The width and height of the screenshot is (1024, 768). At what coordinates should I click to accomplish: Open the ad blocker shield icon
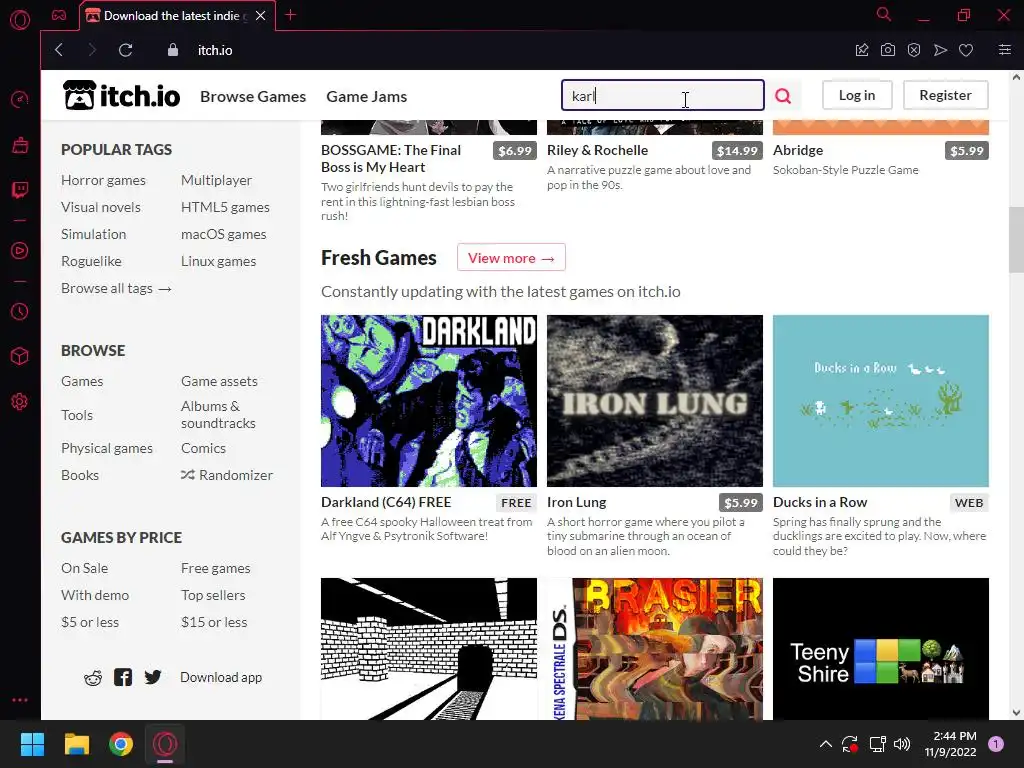[x=914, y=50]
